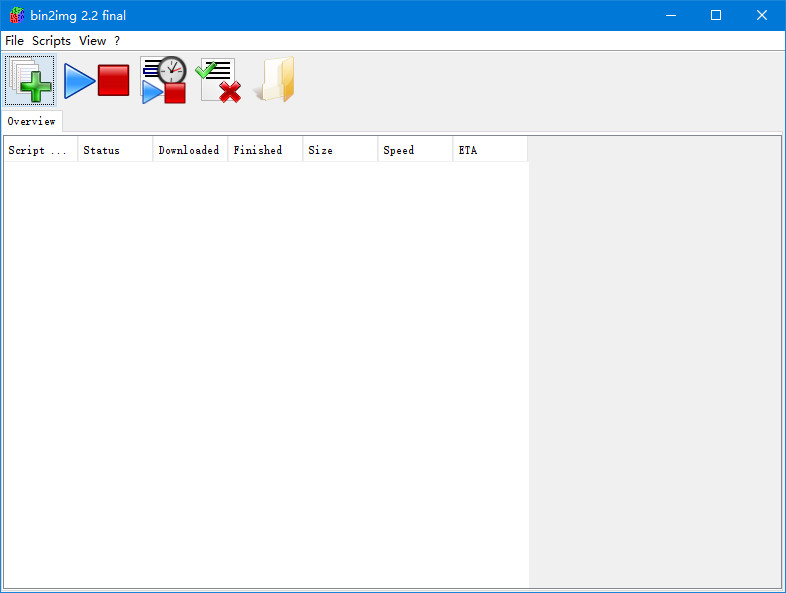Screen dimensions: 786x593
Task: Maximize the bin2img window
Action: (x=716, y=15)
